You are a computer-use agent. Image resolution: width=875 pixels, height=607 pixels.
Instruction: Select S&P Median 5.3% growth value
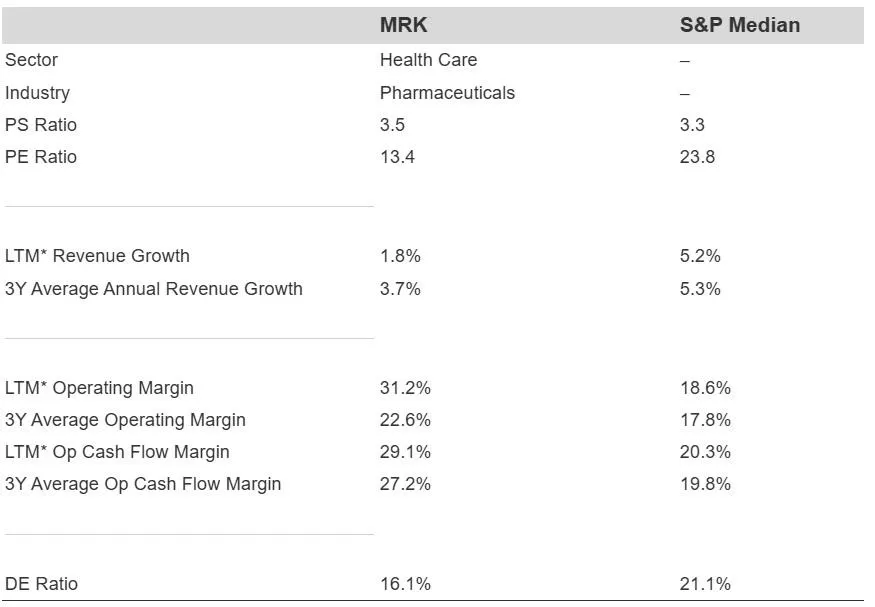click(x=700, y=289)
